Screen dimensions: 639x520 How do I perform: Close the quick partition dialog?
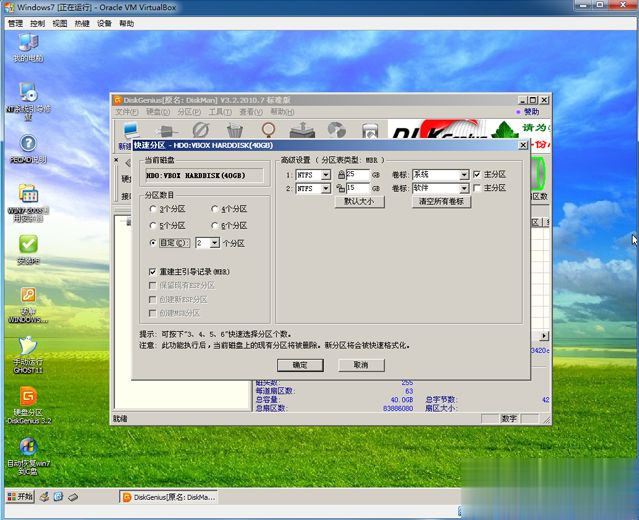point(523,145)
